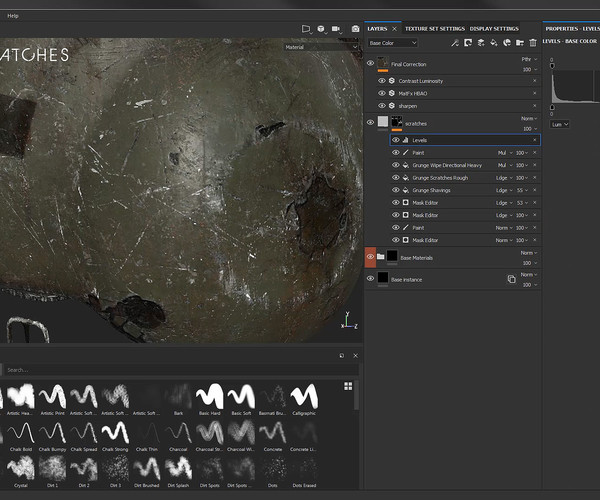Image resolution: width=600 pixels, height=500 pixels.
Task: Close the Layers tab with X
Action: click(395, 29)
